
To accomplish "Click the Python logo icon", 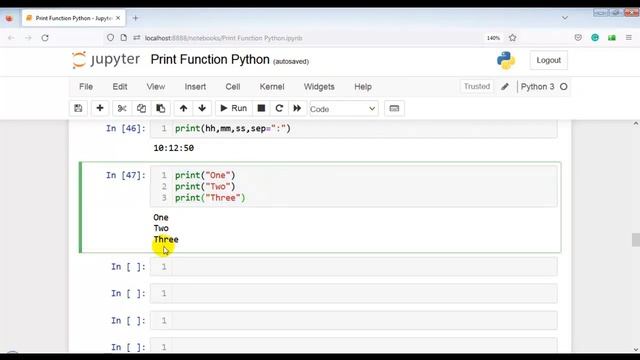I will pos(506,60).
